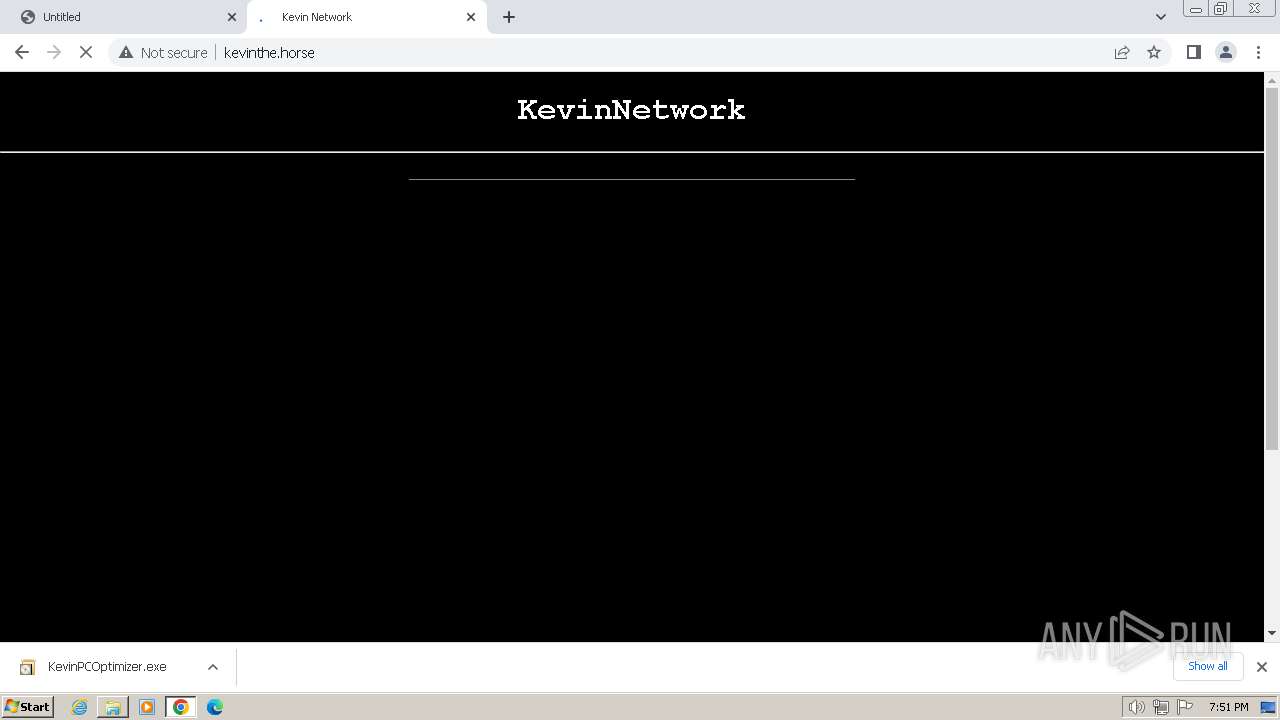
Task: Launch Internet Explorer from taskbar
Action: (x=80, y=707)
